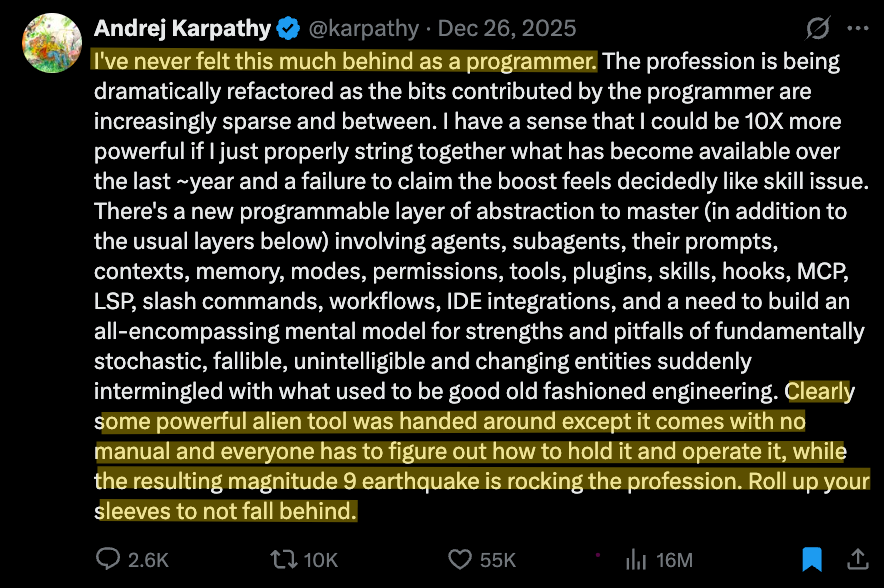Click the Andrej Karpathy display name

click(182, 28)
